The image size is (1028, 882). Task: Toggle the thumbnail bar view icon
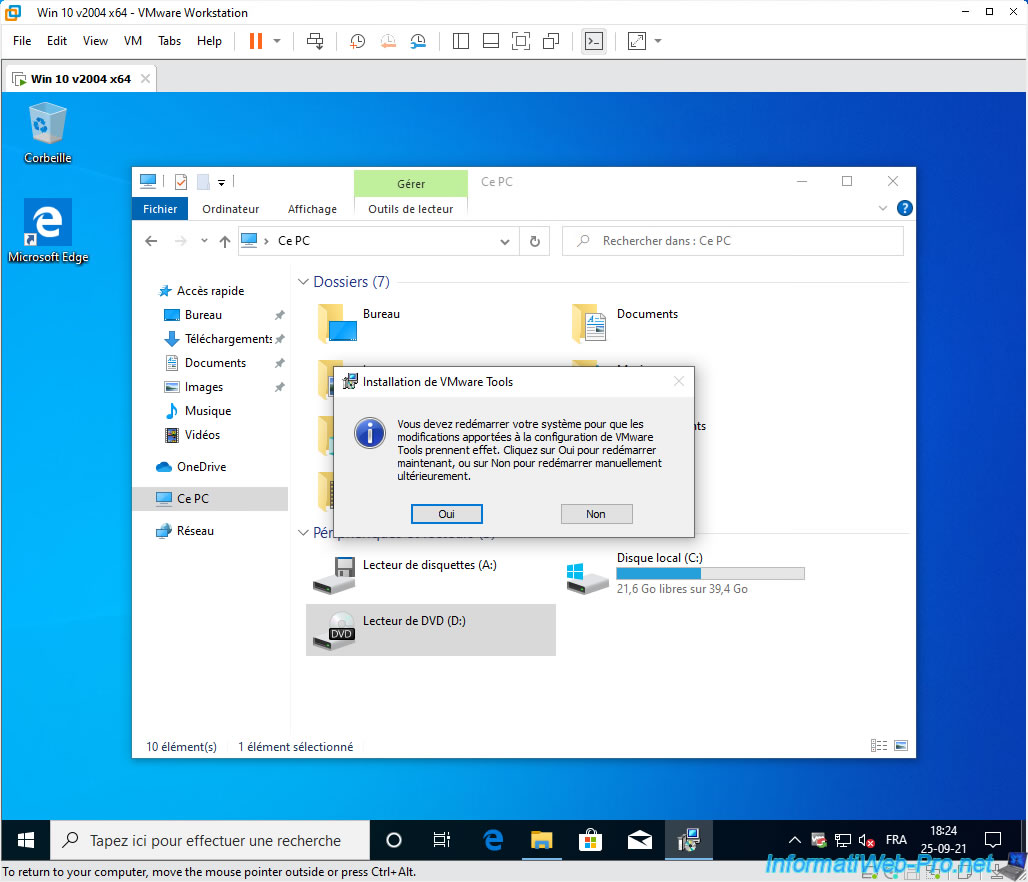pos(490,41)
